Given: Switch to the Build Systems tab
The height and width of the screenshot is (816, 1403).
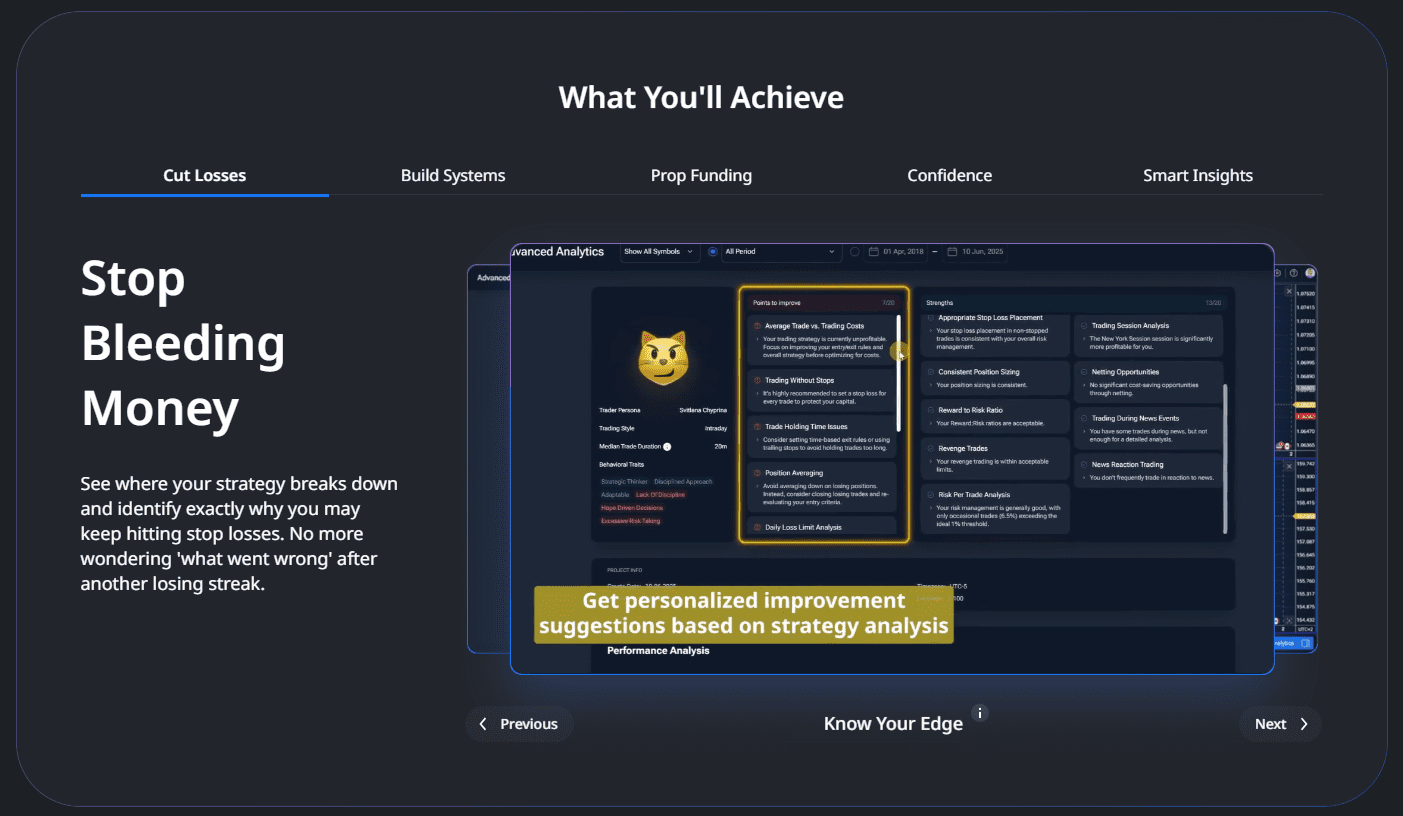Looking at the screenshot, I should tap(453, 176).
